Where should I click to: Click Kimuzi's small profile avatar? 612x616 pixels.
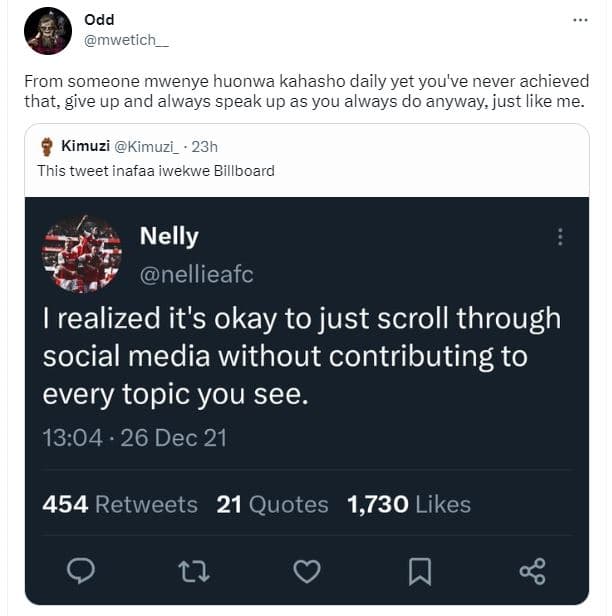pos(46,147)
